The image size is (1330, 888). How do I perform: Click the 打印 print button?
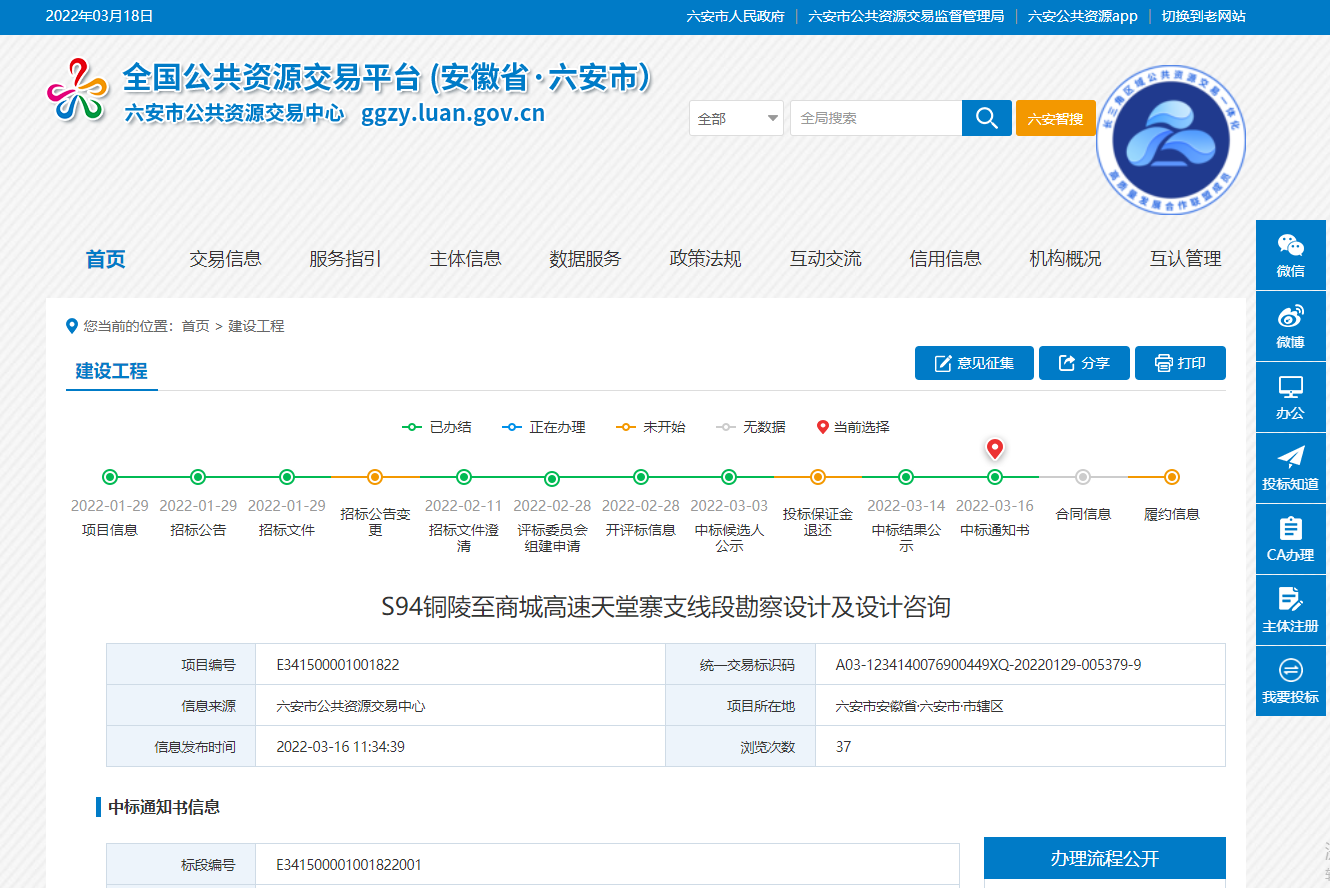(x=1180, y=363)
